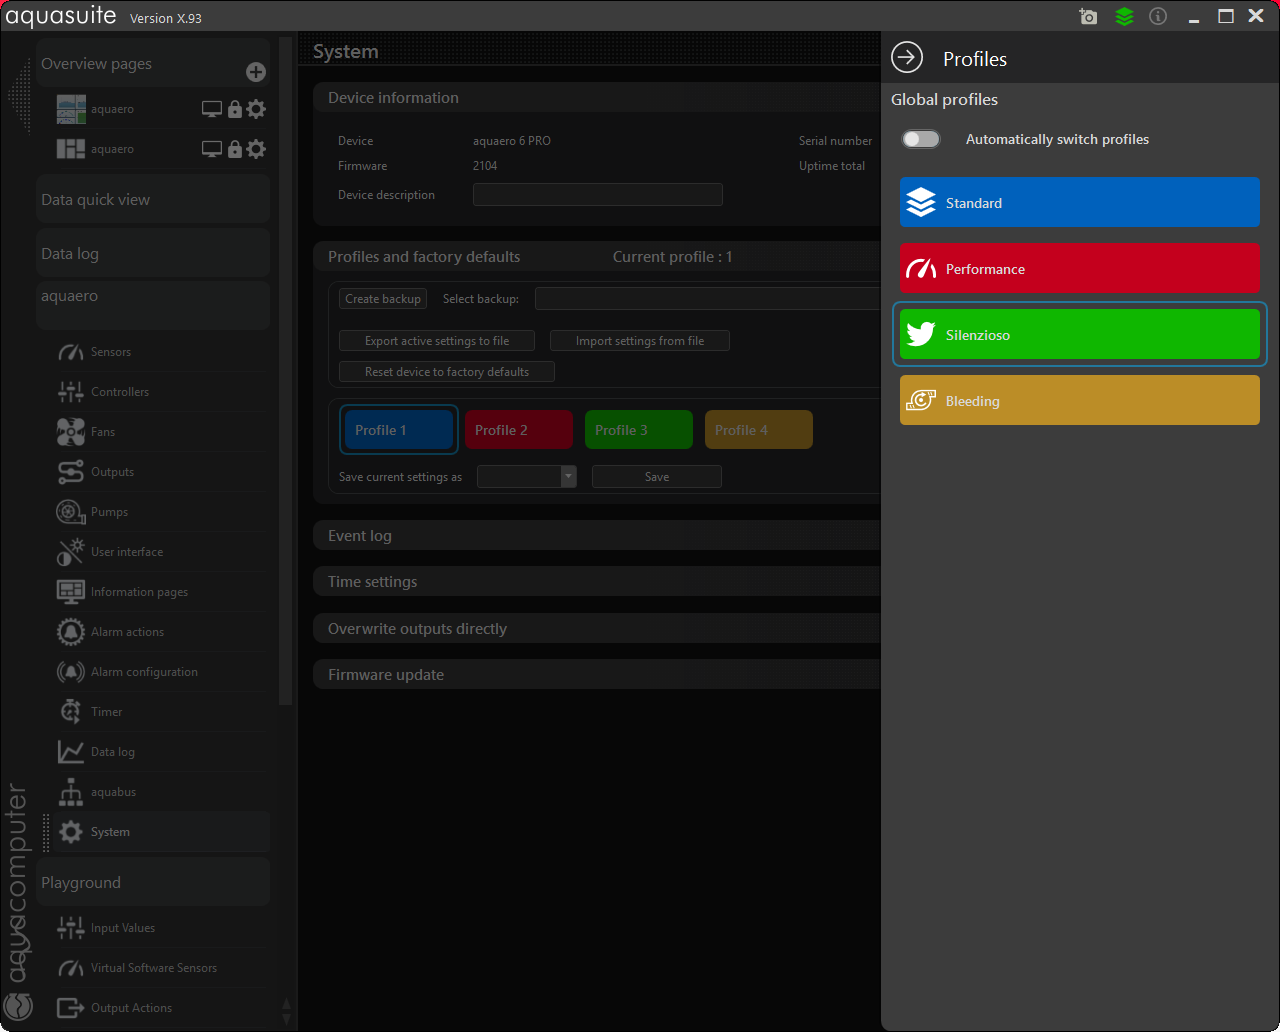Screen dimensions: 1280x1032
Task: Click the Alarm actions gear-bell icon
Action: 71,632
